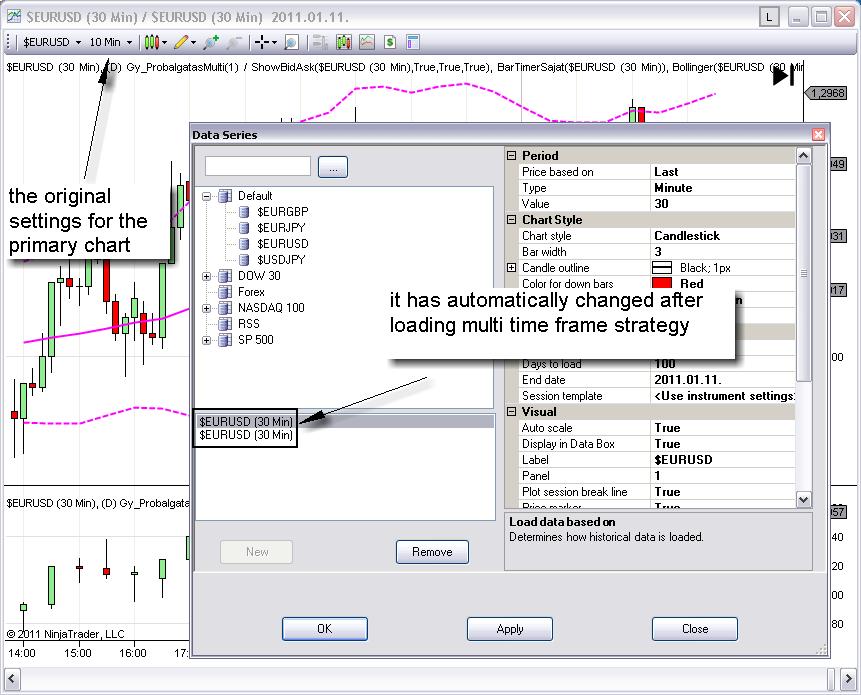Viewport: 861px width, 695px height.
Task: Click the $USDJPY instrument icon
Action: pyautogui.click(x=245, y=260)
